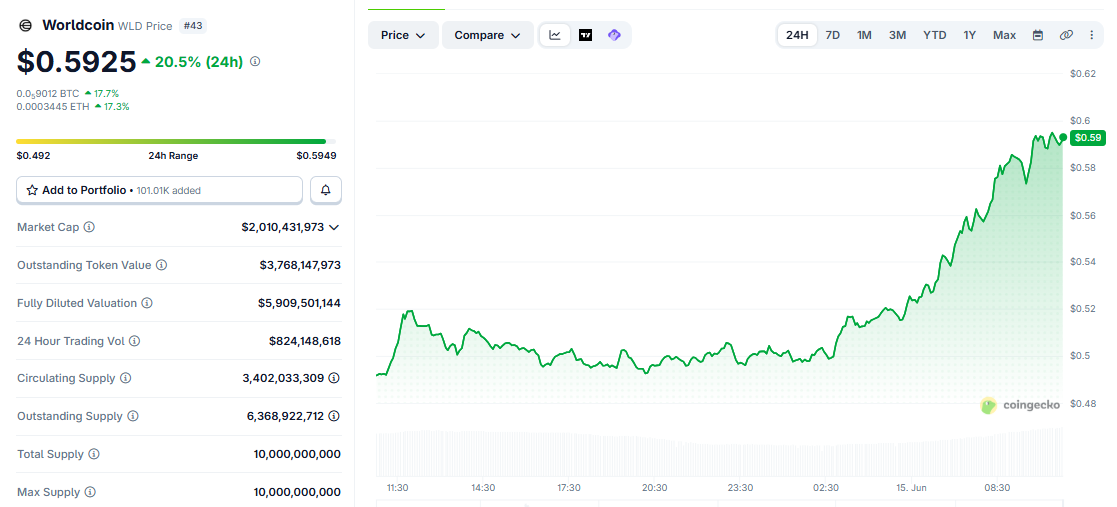Click the $3,768,147,973 token value
1117x507 pixels.
(300, 265)
